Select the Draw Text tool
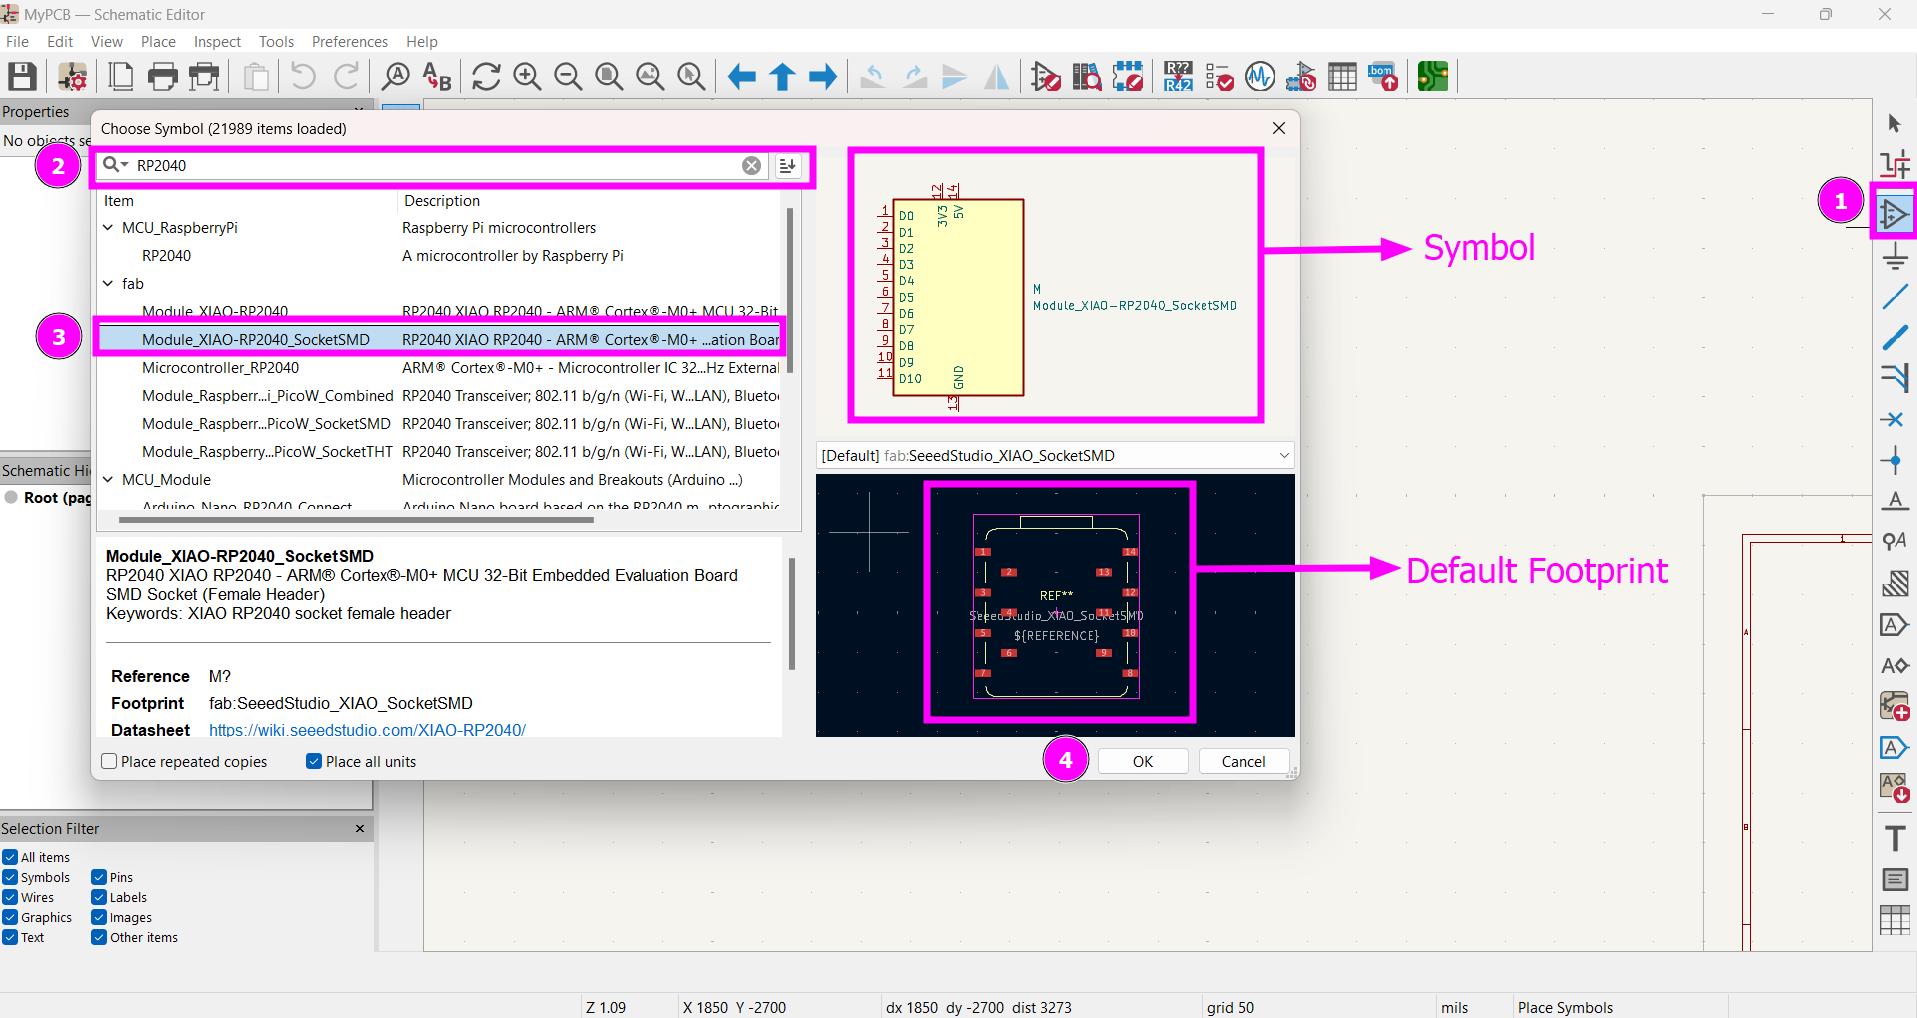This screenshot has width=1917, height=1018. (x=1894, y=838)
